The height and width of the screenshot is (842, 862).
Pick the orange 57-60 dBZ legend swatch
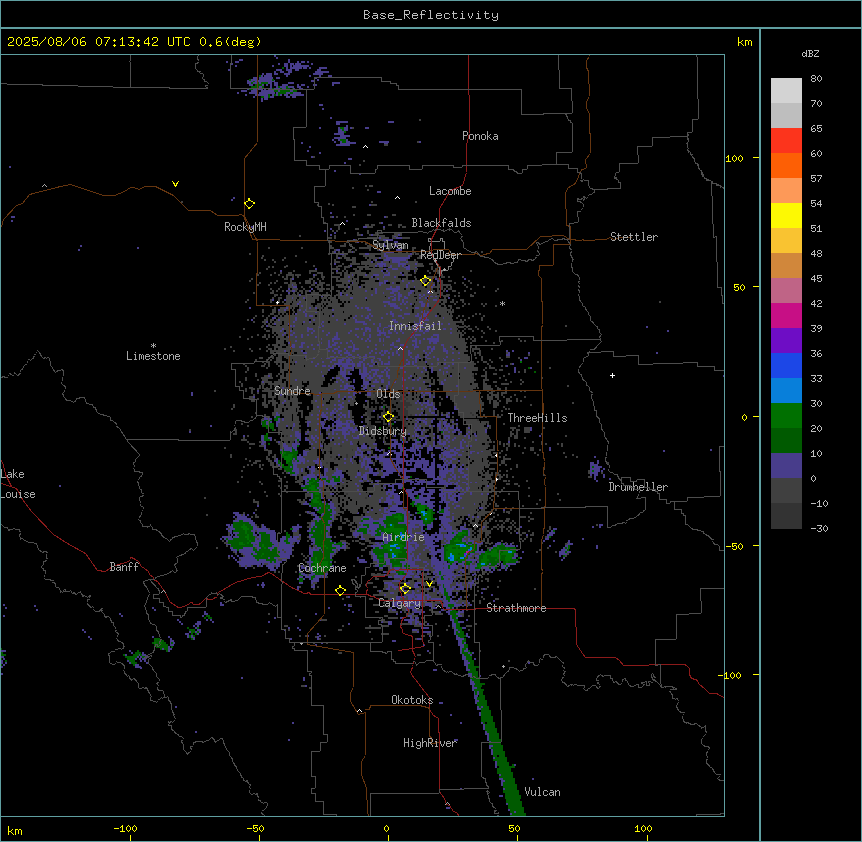point(786,165)
